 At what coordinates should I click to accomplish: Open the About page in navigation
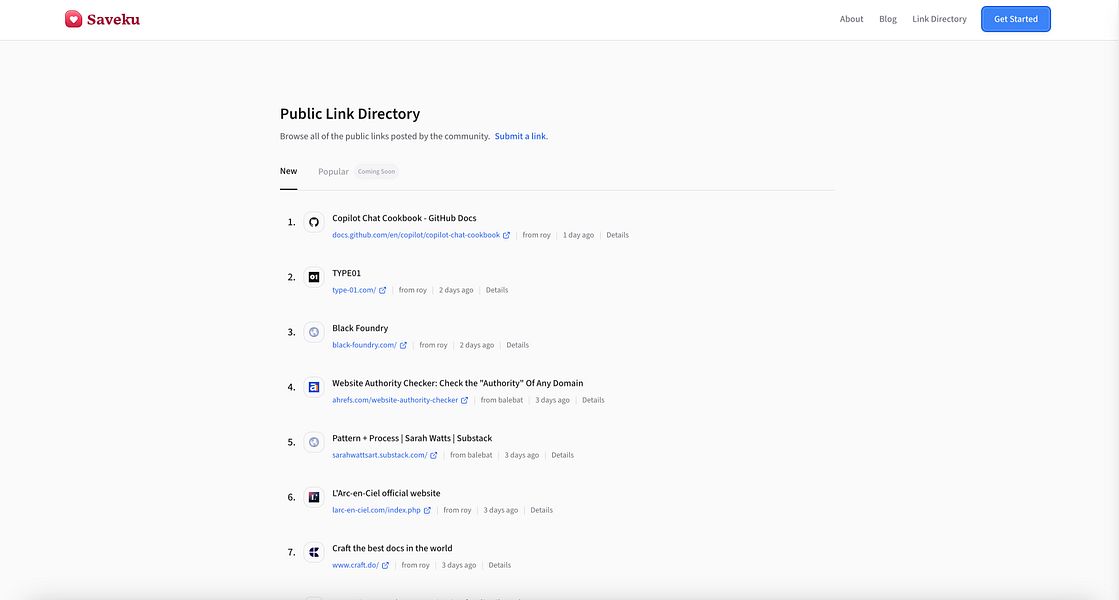[851, 19]
